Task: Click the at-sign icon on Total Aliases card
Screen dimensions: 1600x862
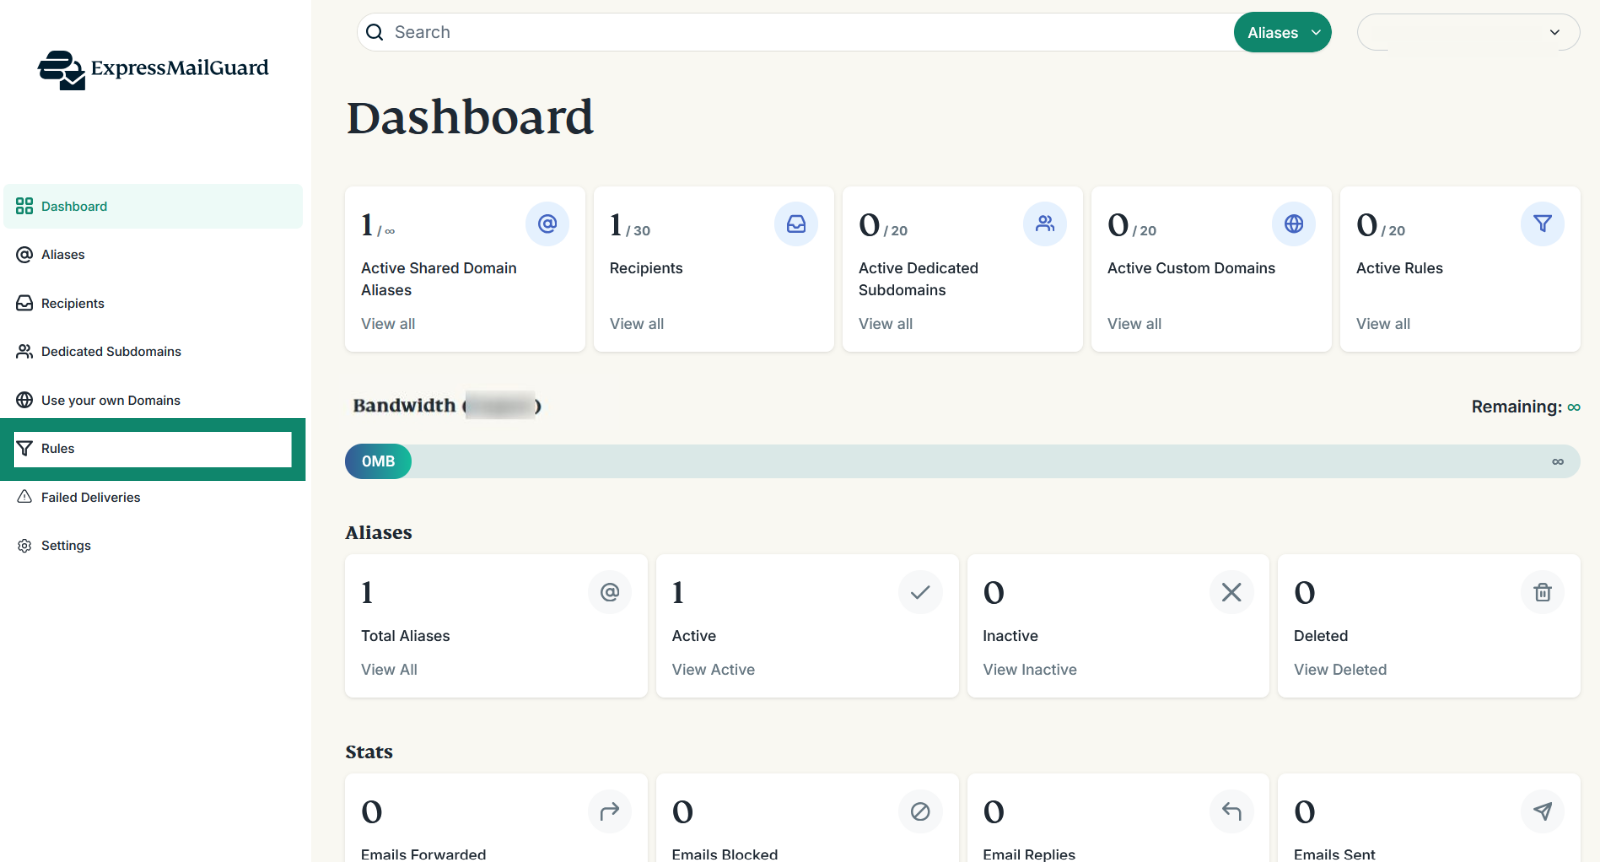Action: click(x=610, y=592)
